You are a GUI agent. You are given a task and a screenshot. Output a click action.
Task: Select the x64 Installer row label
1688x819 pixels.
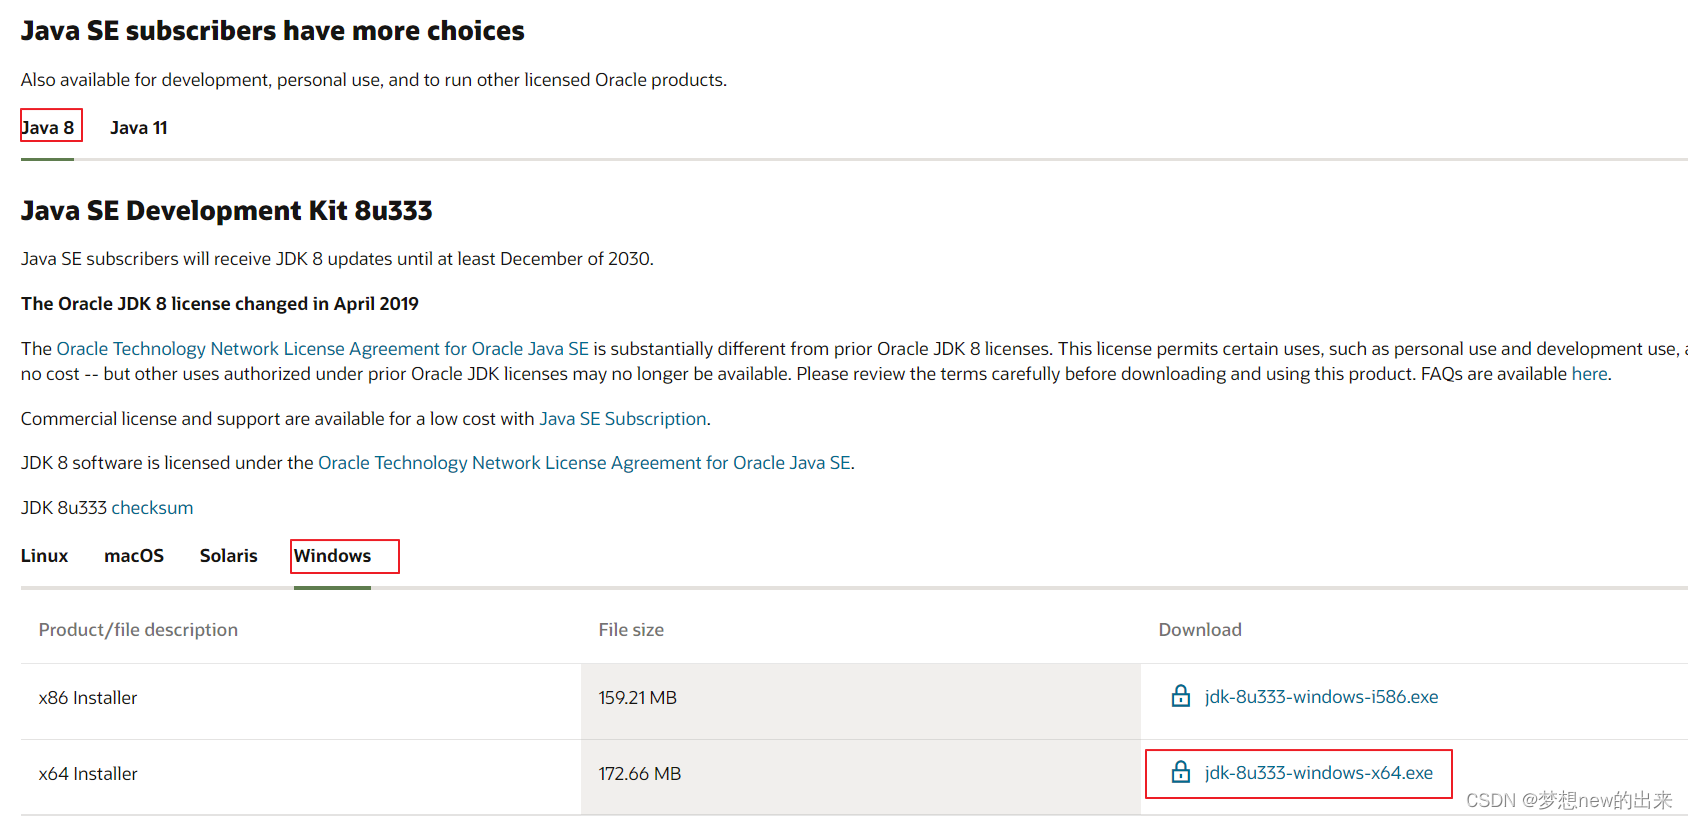[88, 774]
